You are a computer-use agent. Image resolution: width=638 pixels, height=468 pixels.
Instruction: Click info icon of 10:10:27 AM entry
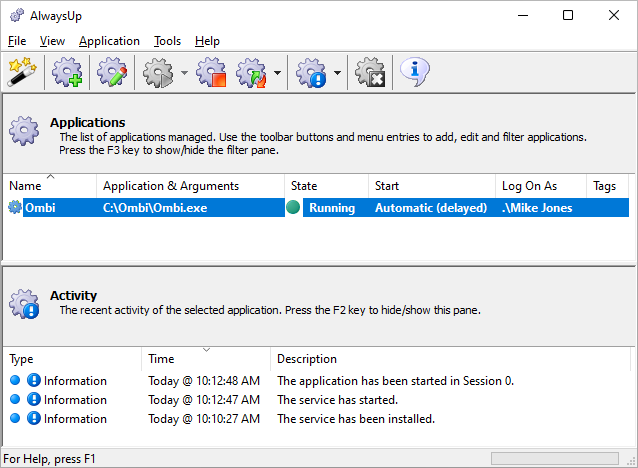34,418
